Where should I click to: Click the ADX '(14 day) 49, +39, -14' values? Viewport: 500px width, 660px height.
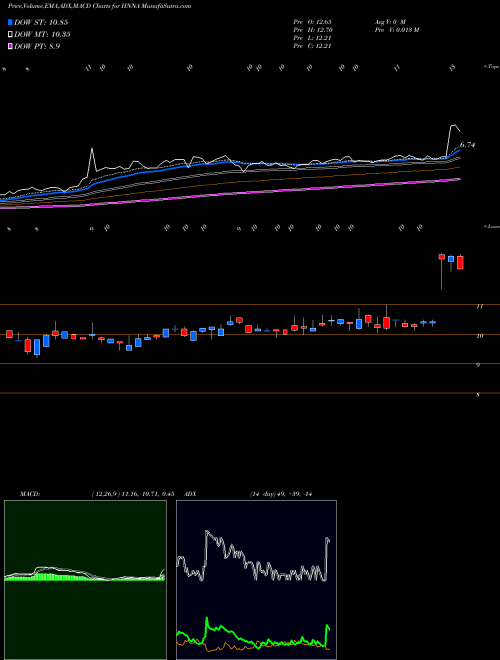[x=281, y=494]
